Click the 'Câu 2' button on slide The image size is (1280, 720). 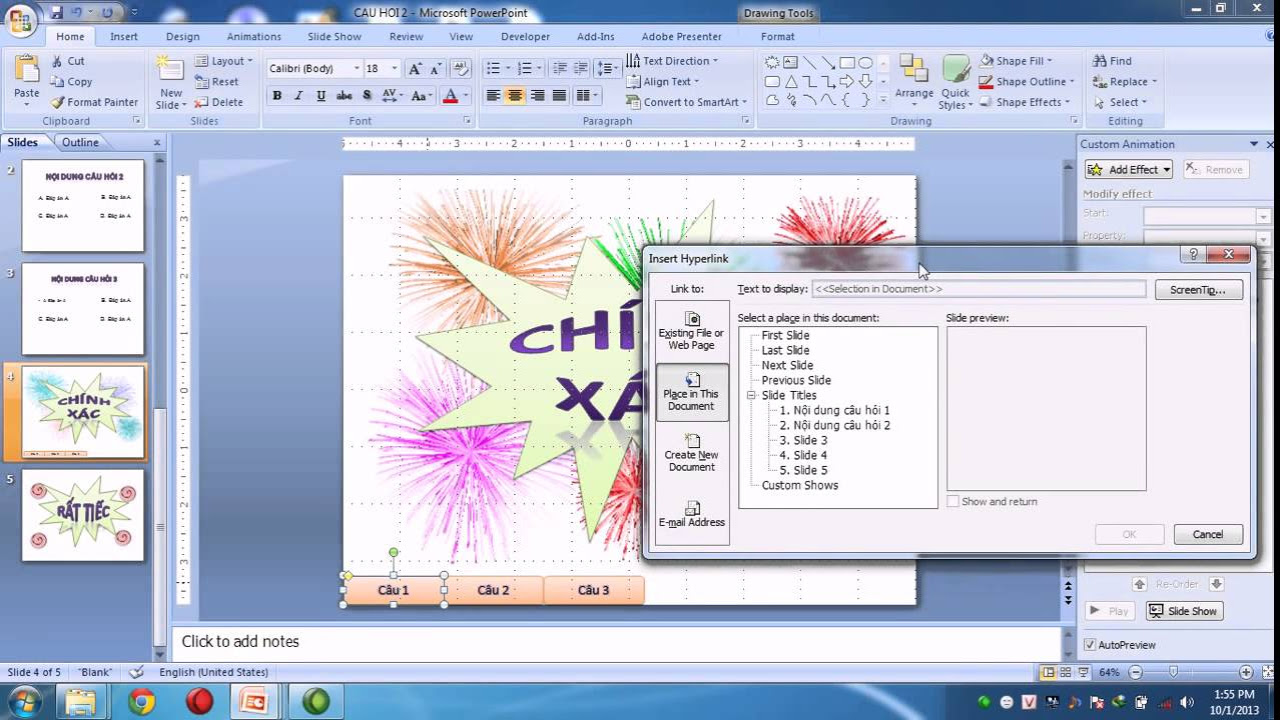pyautogui.click(x=493, y=590)
